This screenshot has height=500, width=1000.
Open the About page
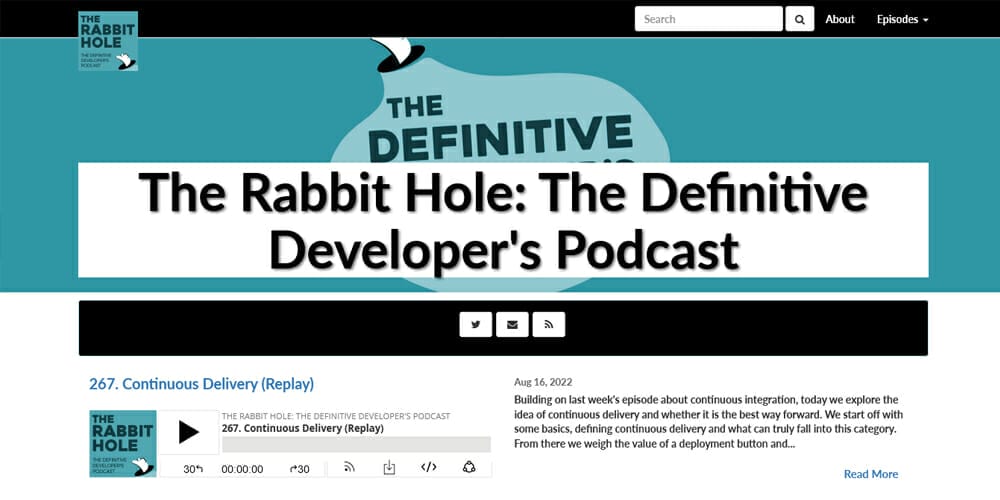click(x=839, y=19)
